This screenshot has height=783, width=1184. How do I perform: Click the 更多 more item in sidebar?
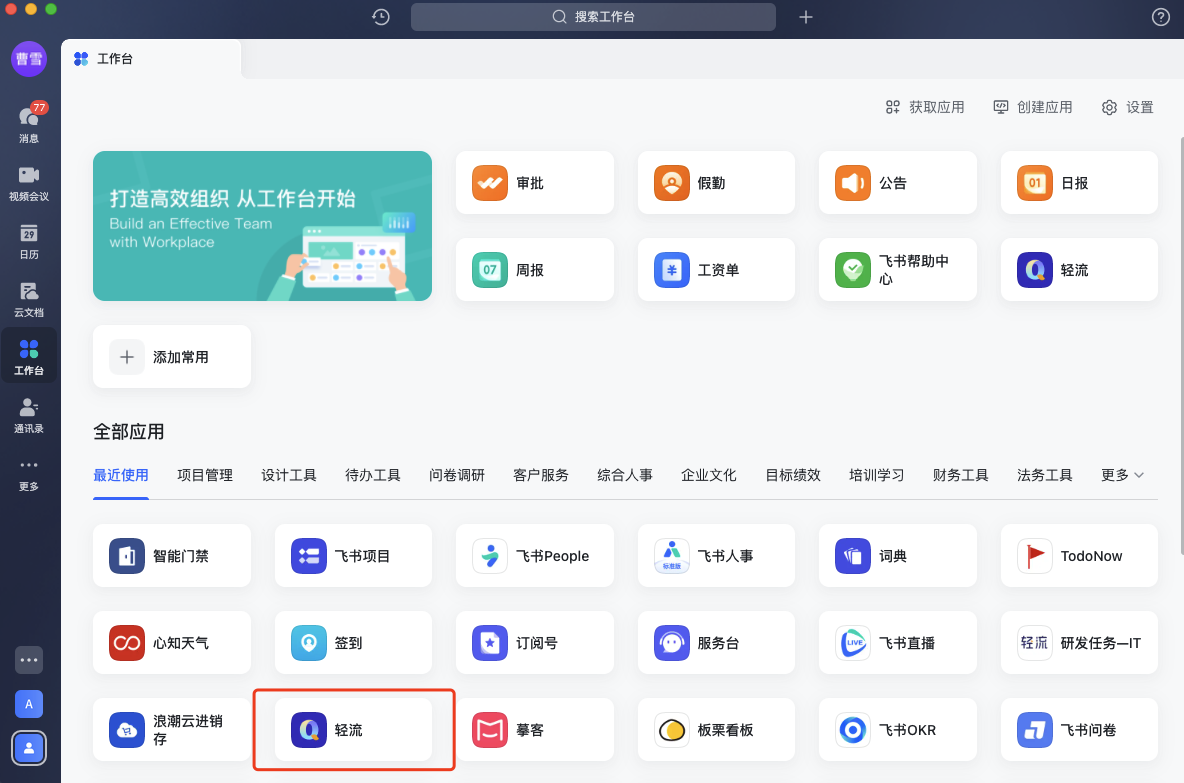[29, 474]
